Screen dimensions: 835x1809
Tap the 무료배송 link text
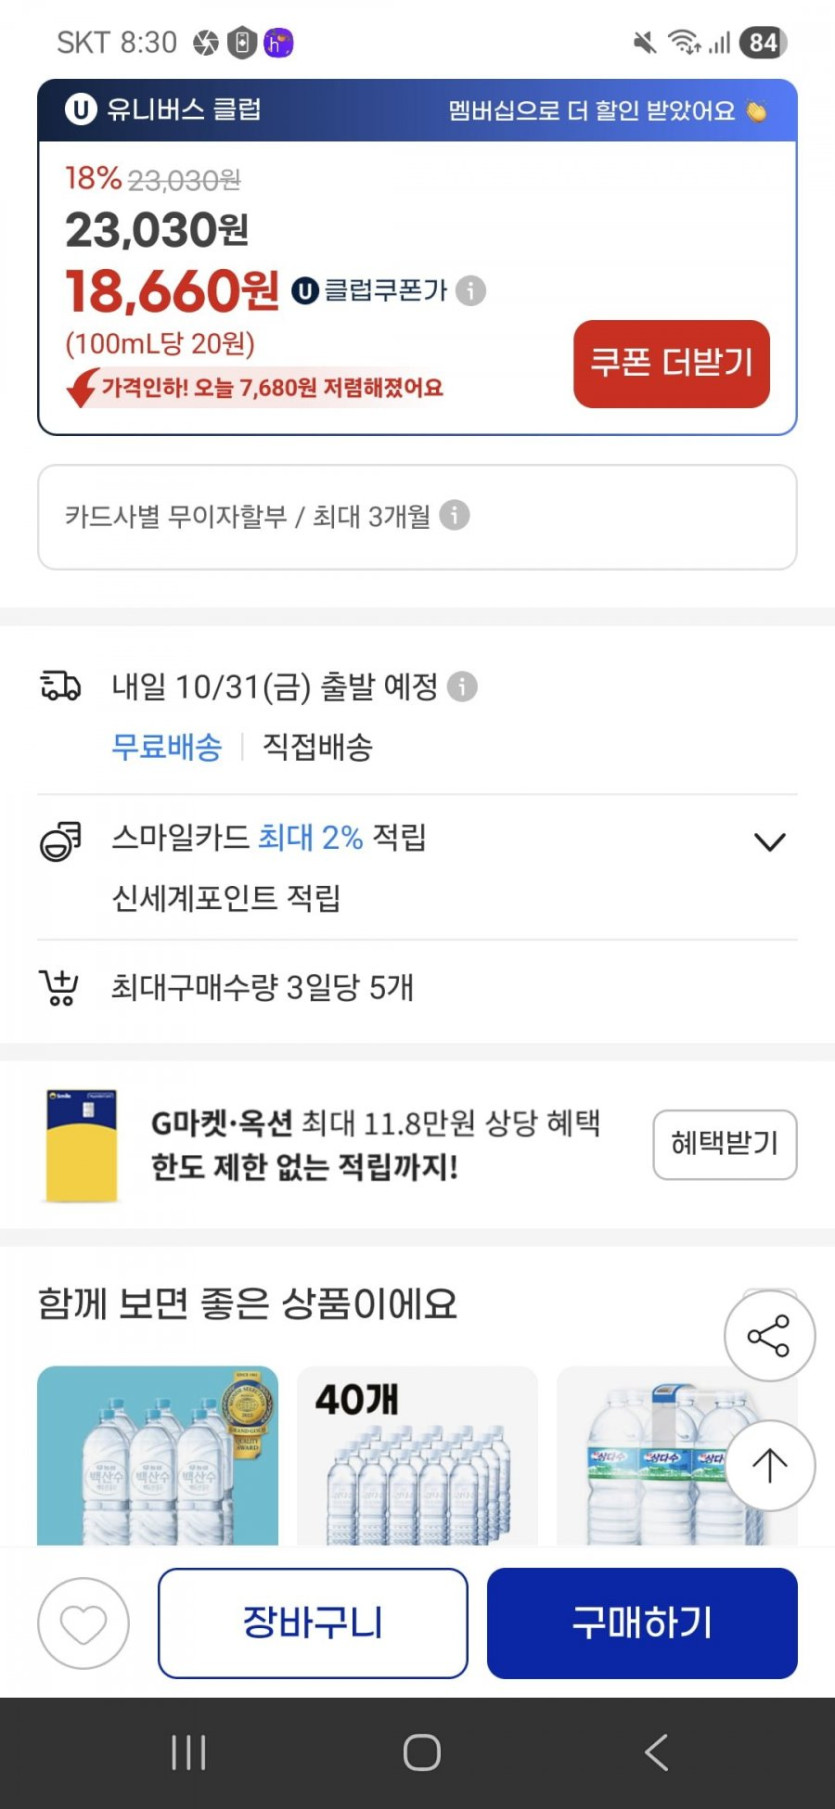pyautogui.click(x=167, y=747)
